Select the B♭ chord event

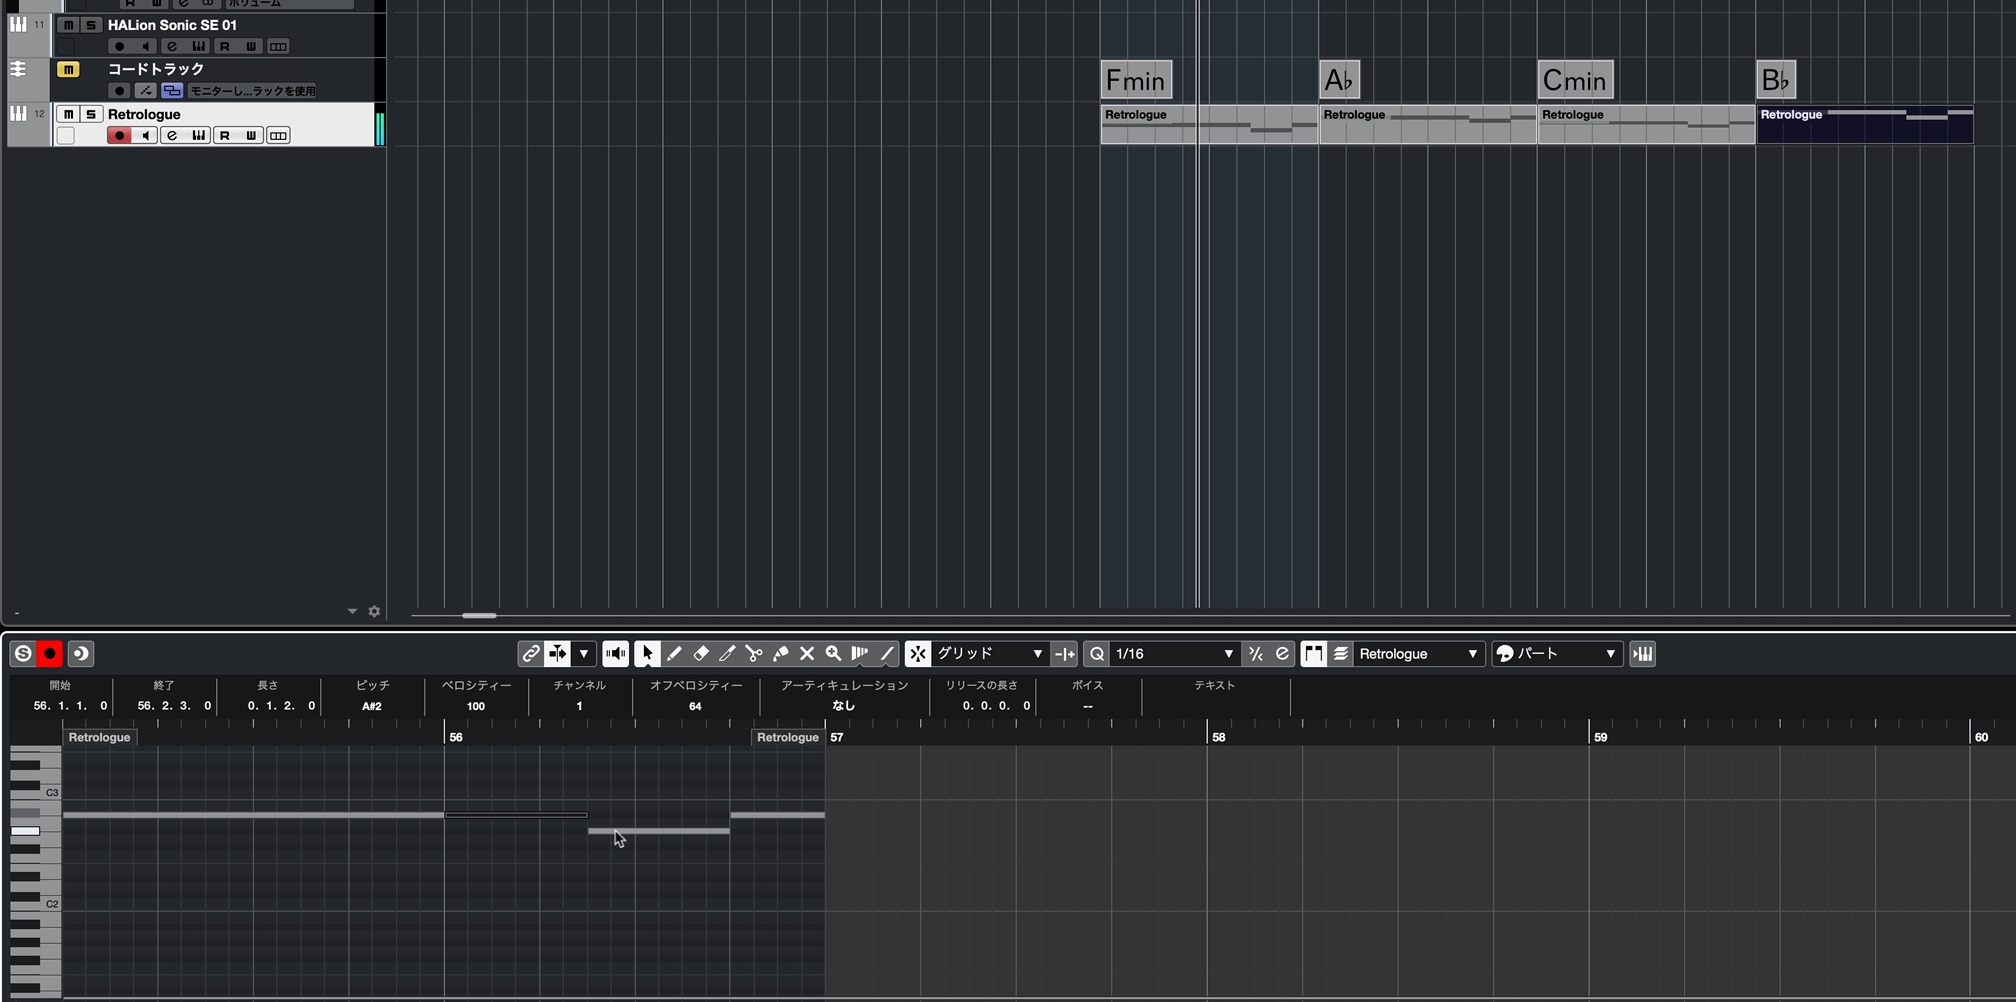(x=1776, y=80)
